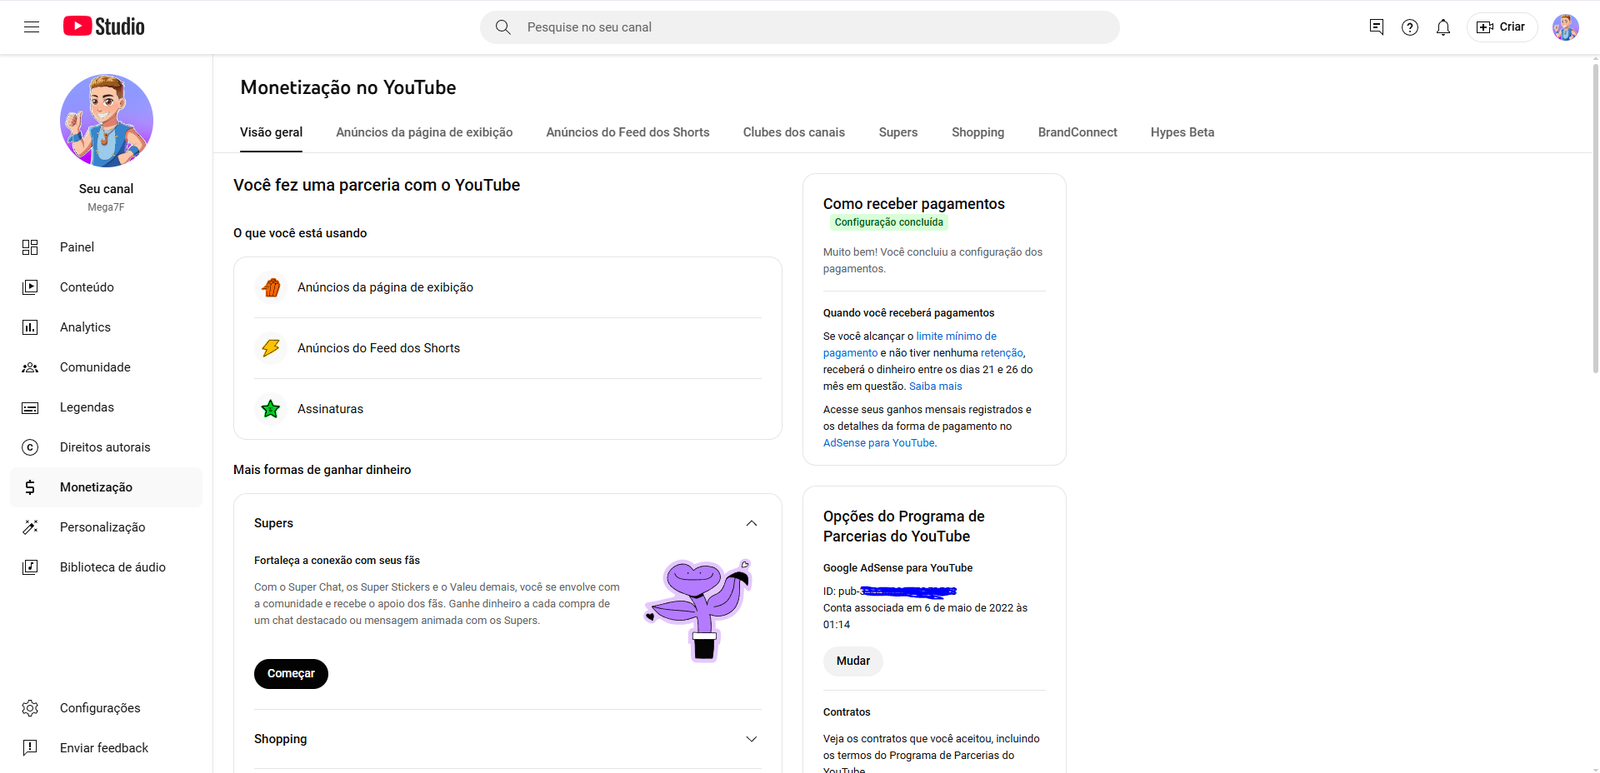
Task: Click the Biblioteca de áudio icon
Action: click(30, 567)
